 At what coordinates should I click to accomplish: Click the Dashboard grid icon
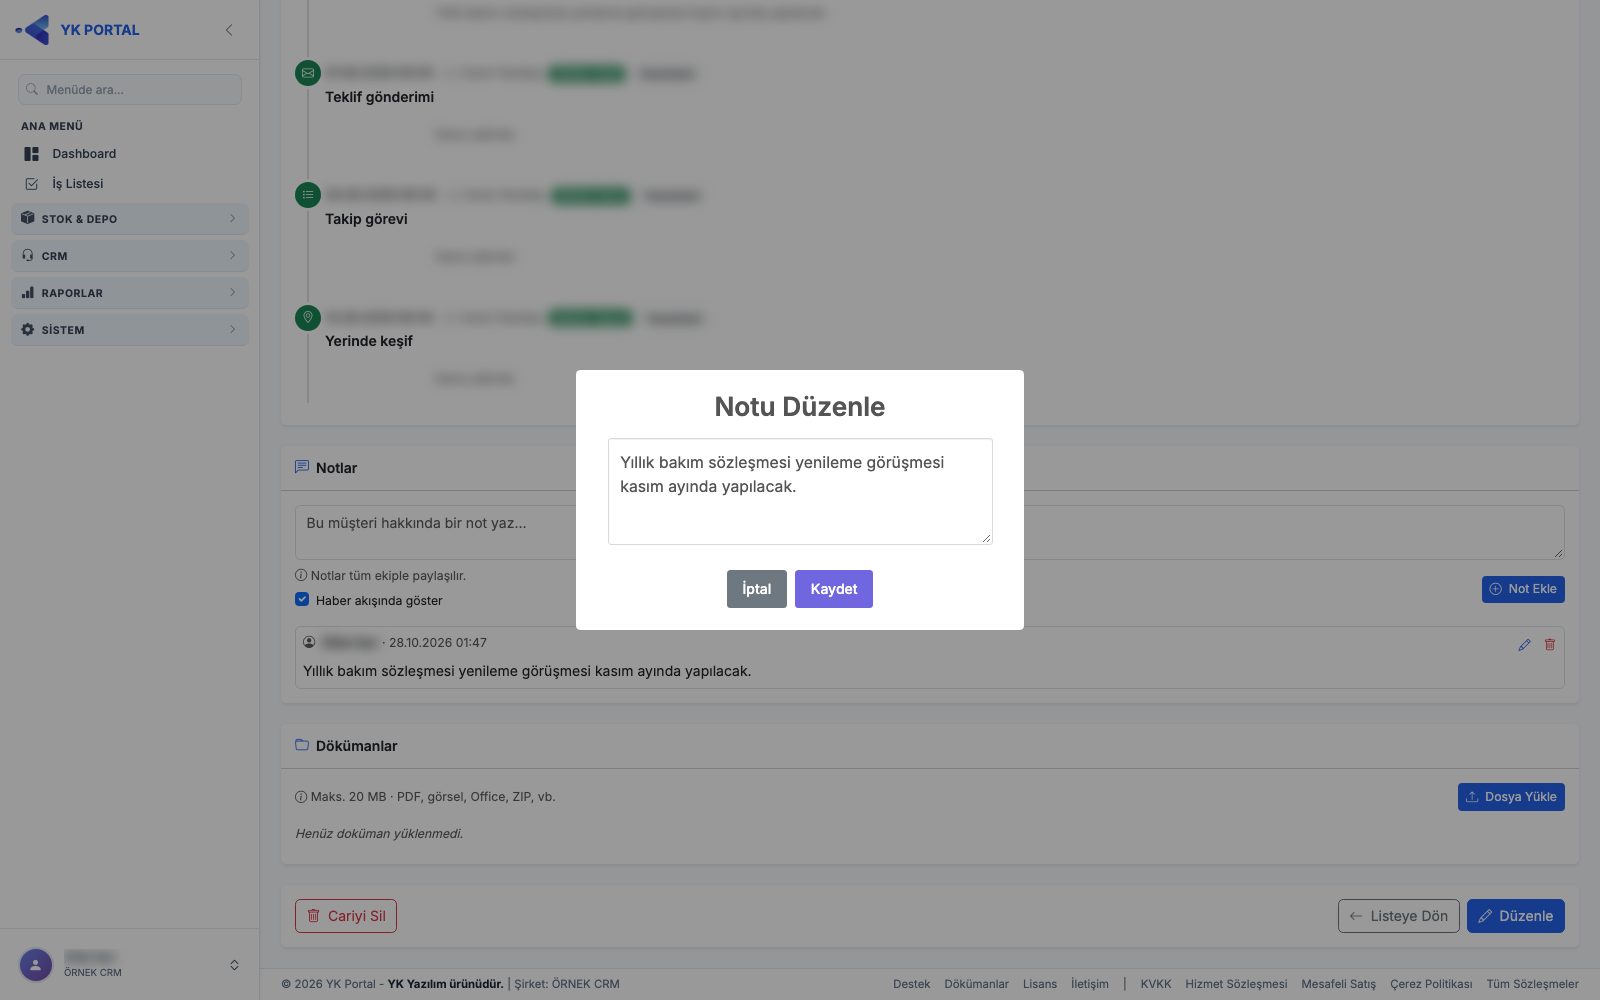tap(31, 154)
